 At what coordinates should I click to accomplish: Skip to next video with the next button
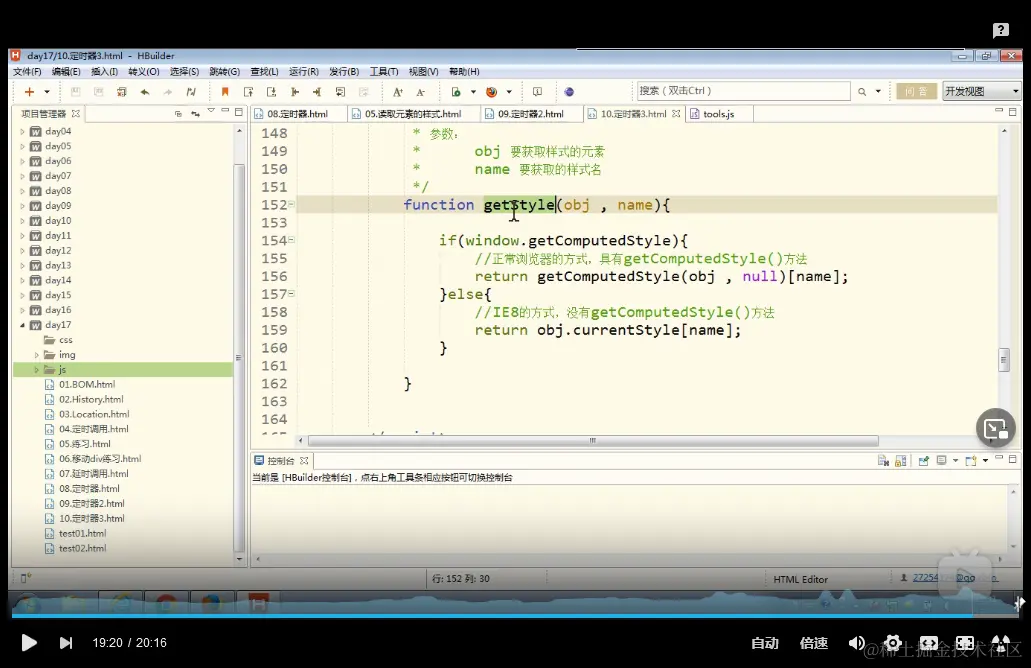(66, 642)
